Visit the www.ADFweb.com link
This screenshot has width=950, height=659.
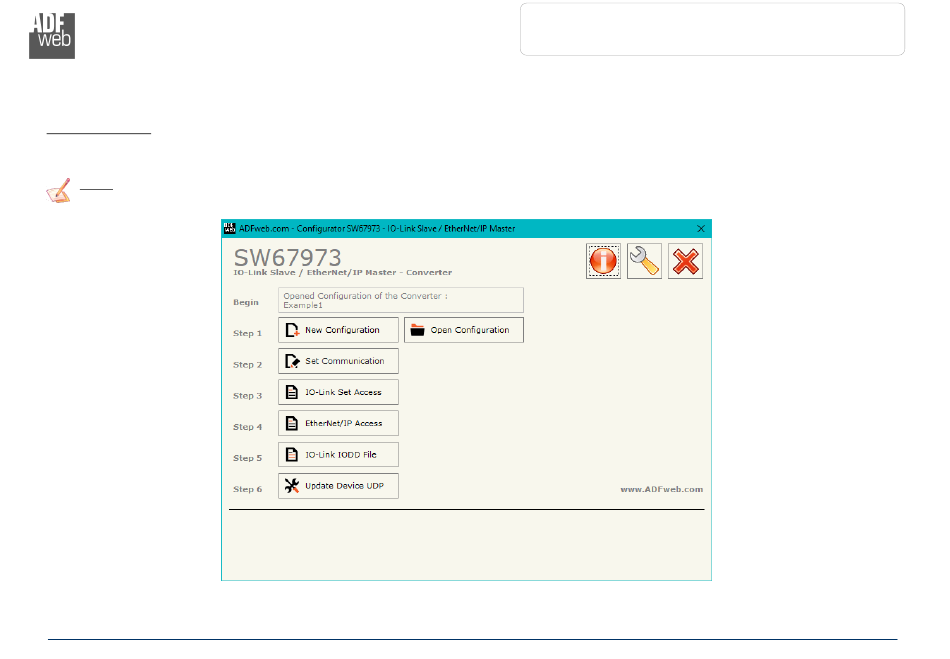click(x=661, y=489)
